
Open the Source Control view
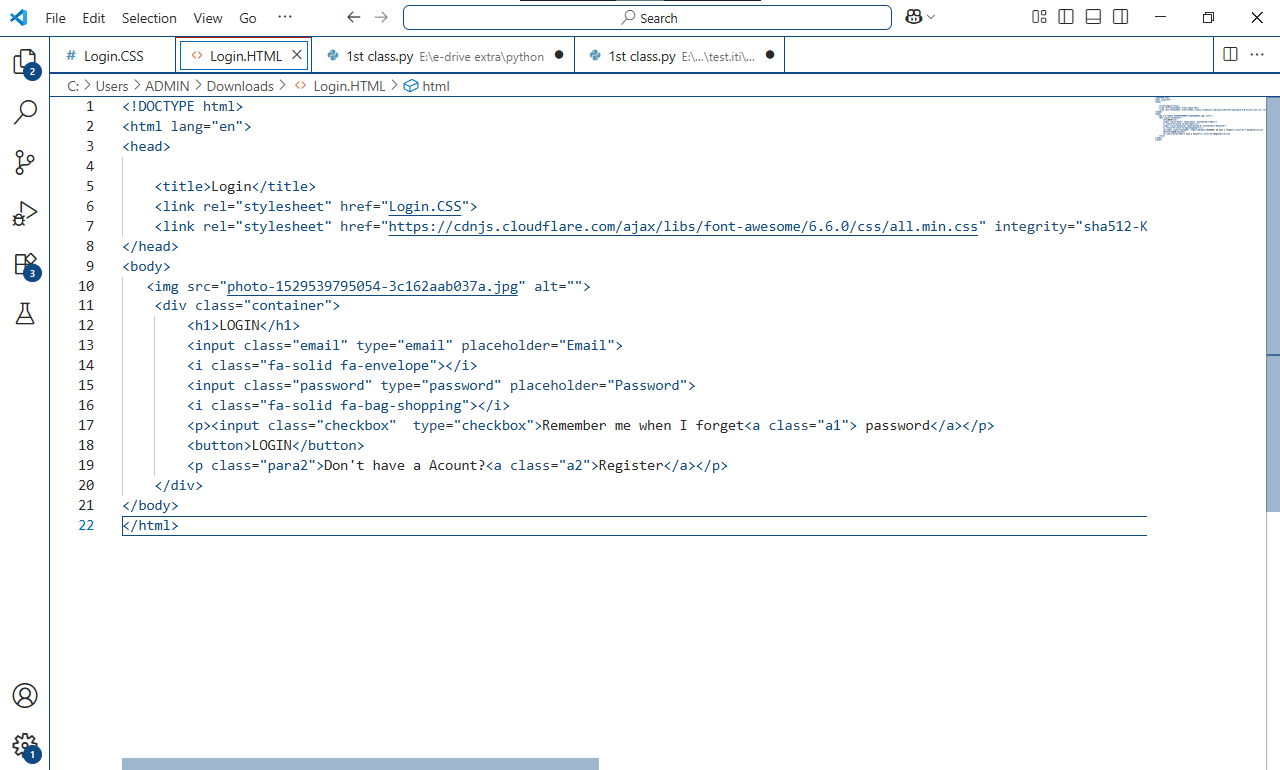point(25,162)
